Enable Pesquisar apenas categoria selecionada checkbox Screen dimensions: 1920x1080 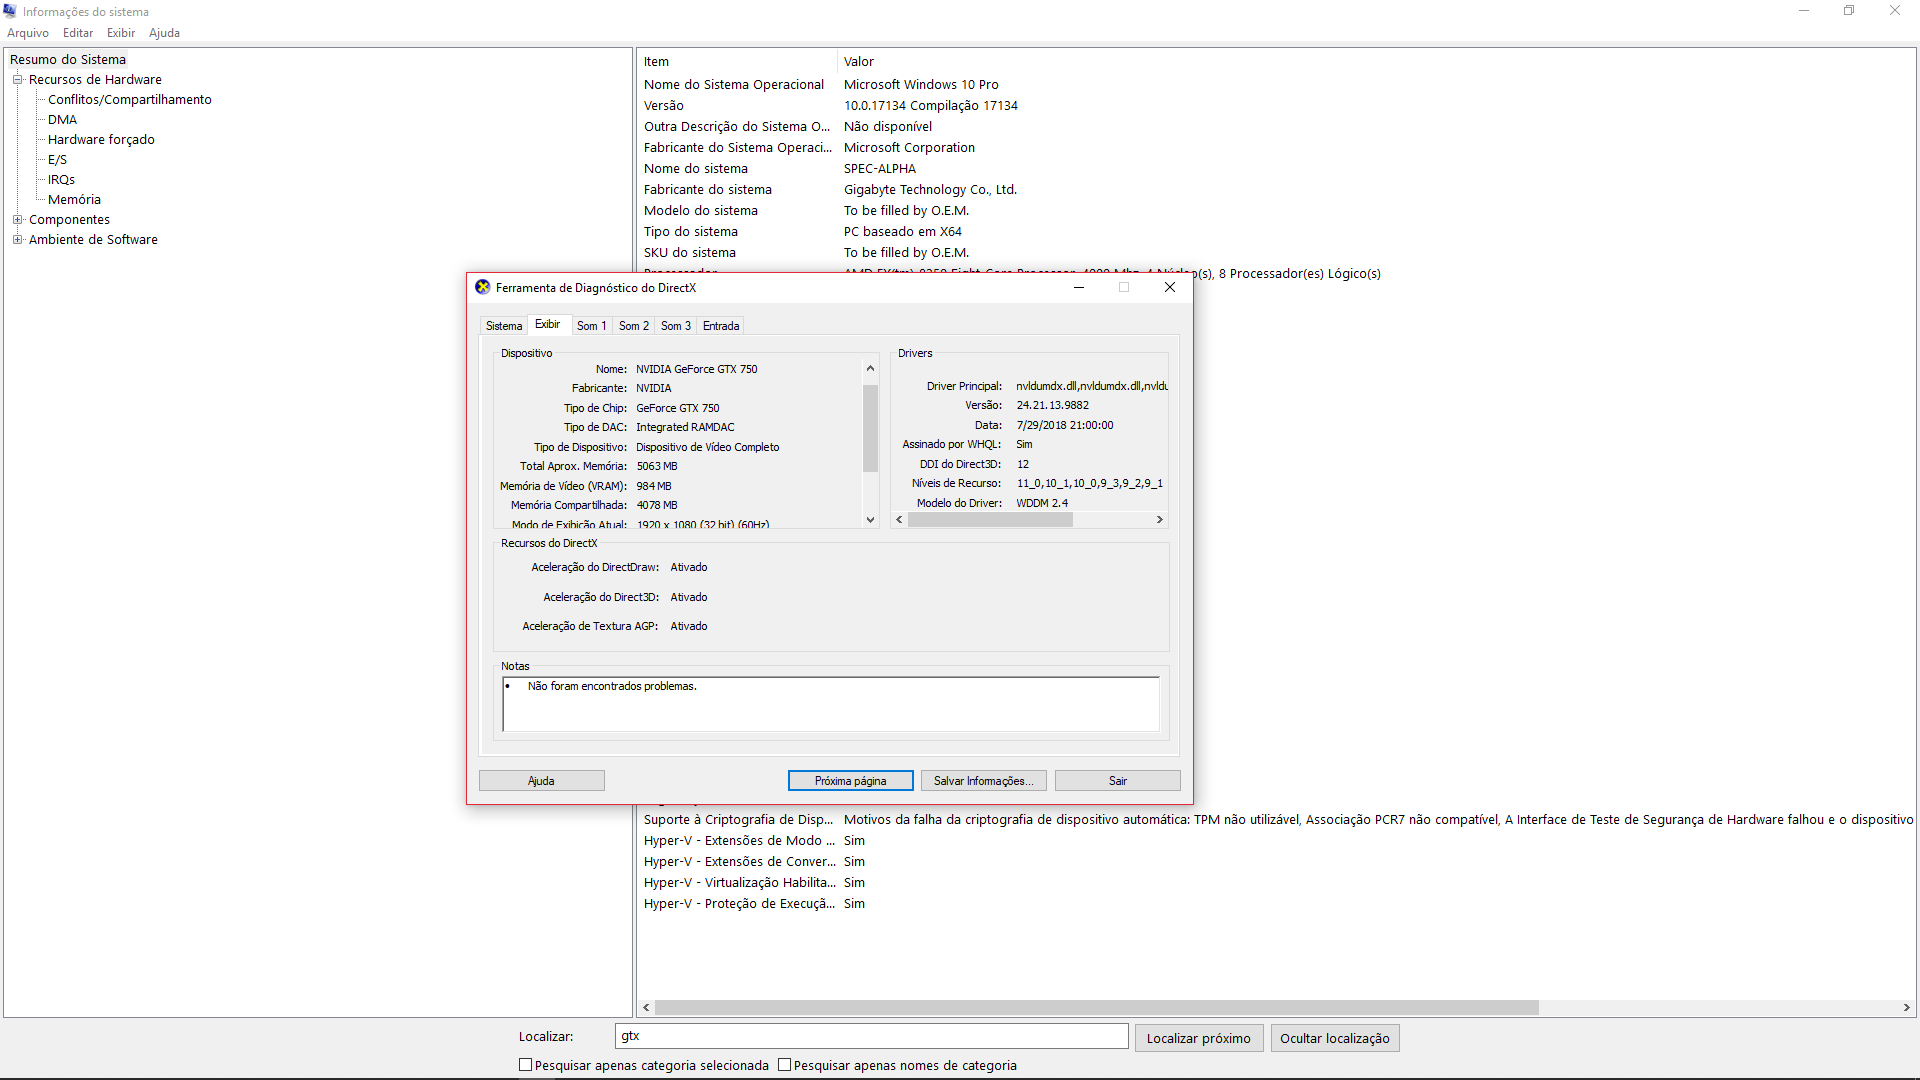pyautogui.click(x=525, y=1065)
